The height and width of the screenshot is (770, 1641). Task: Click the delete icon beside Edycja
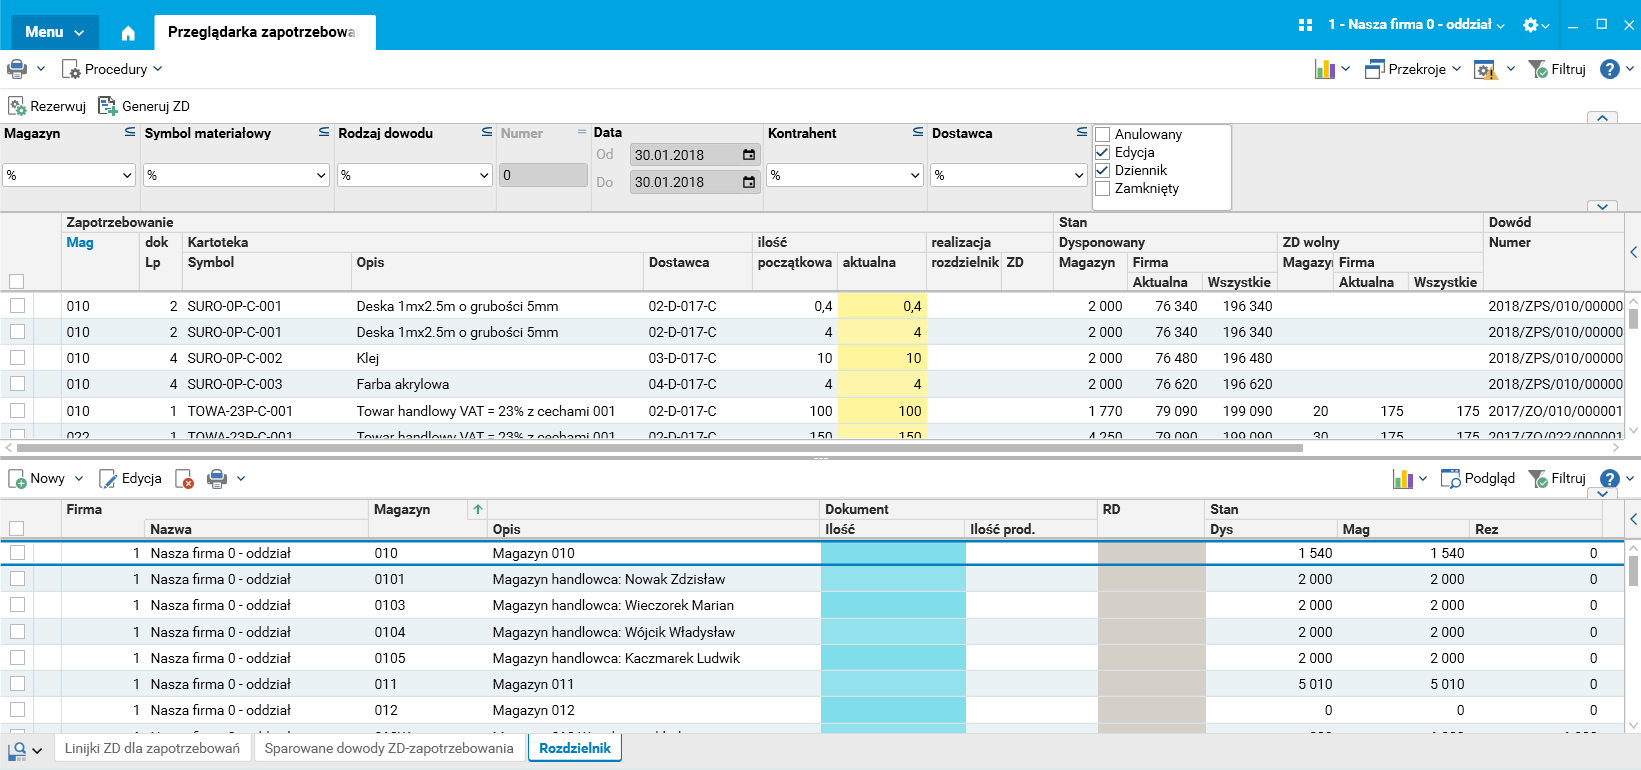[x=184, y=479]
